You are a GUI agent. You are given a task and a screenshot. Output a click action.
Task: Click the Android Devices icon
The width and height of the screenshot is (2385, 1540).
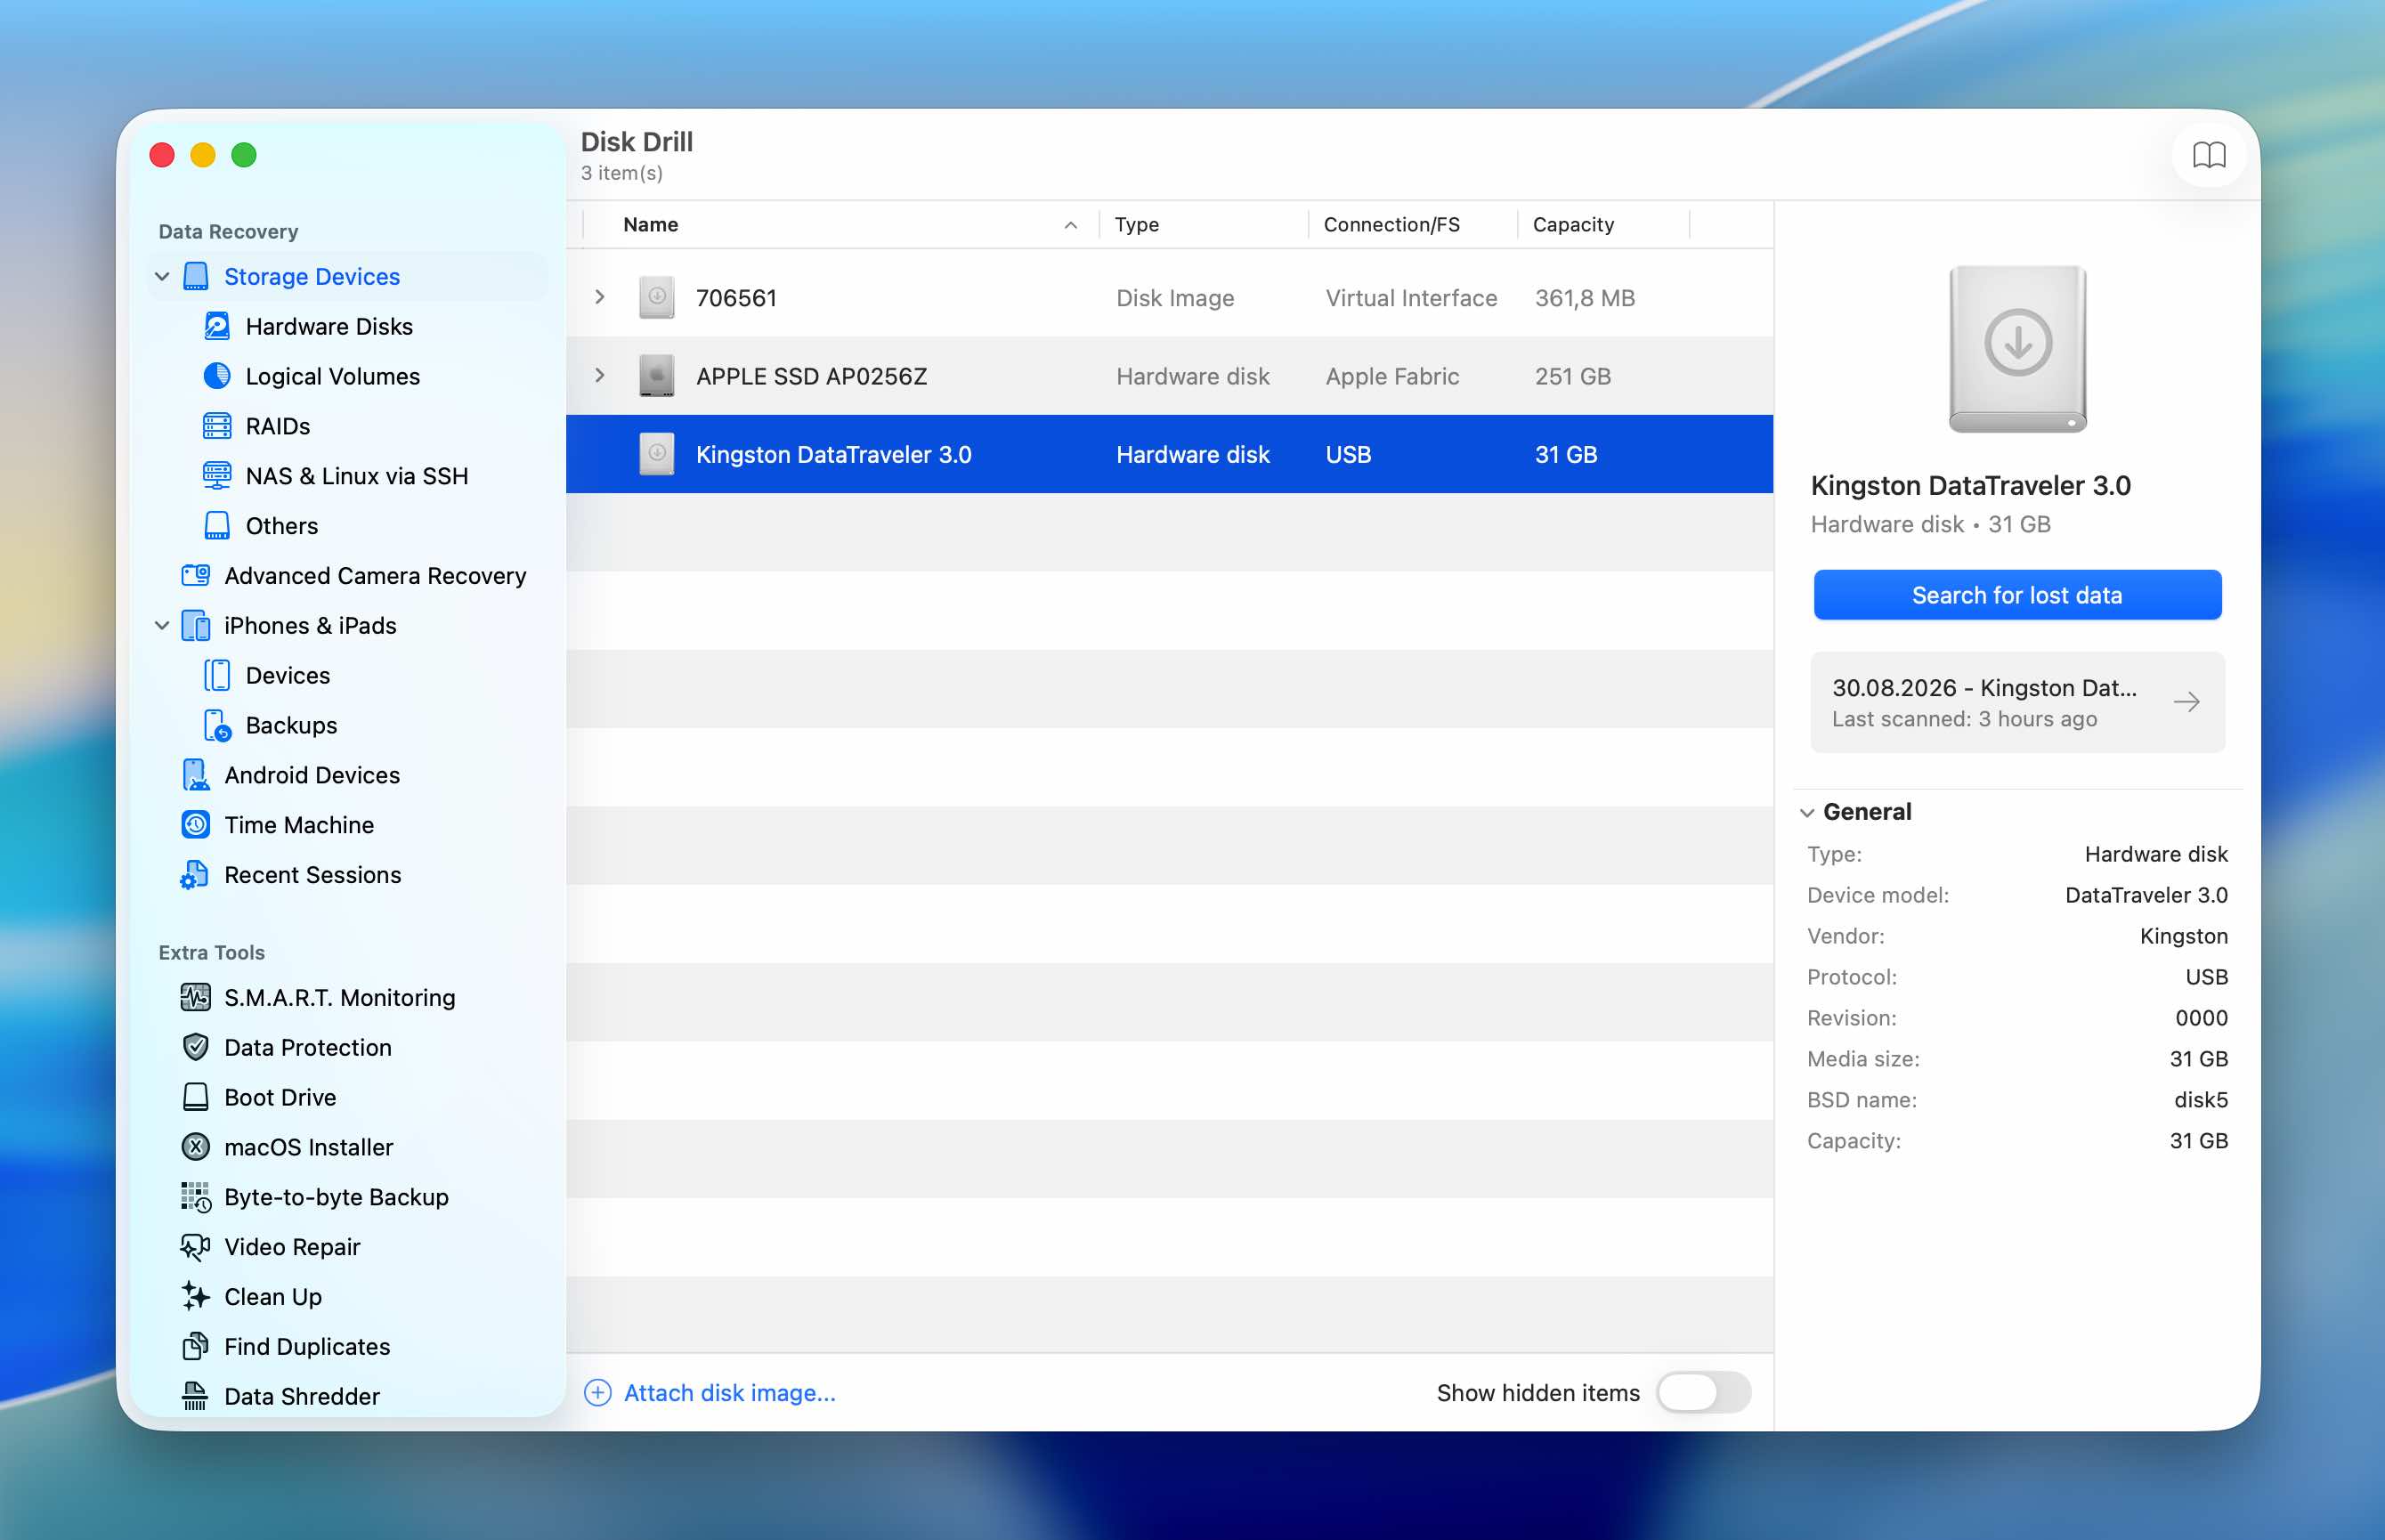pos(196,775)
